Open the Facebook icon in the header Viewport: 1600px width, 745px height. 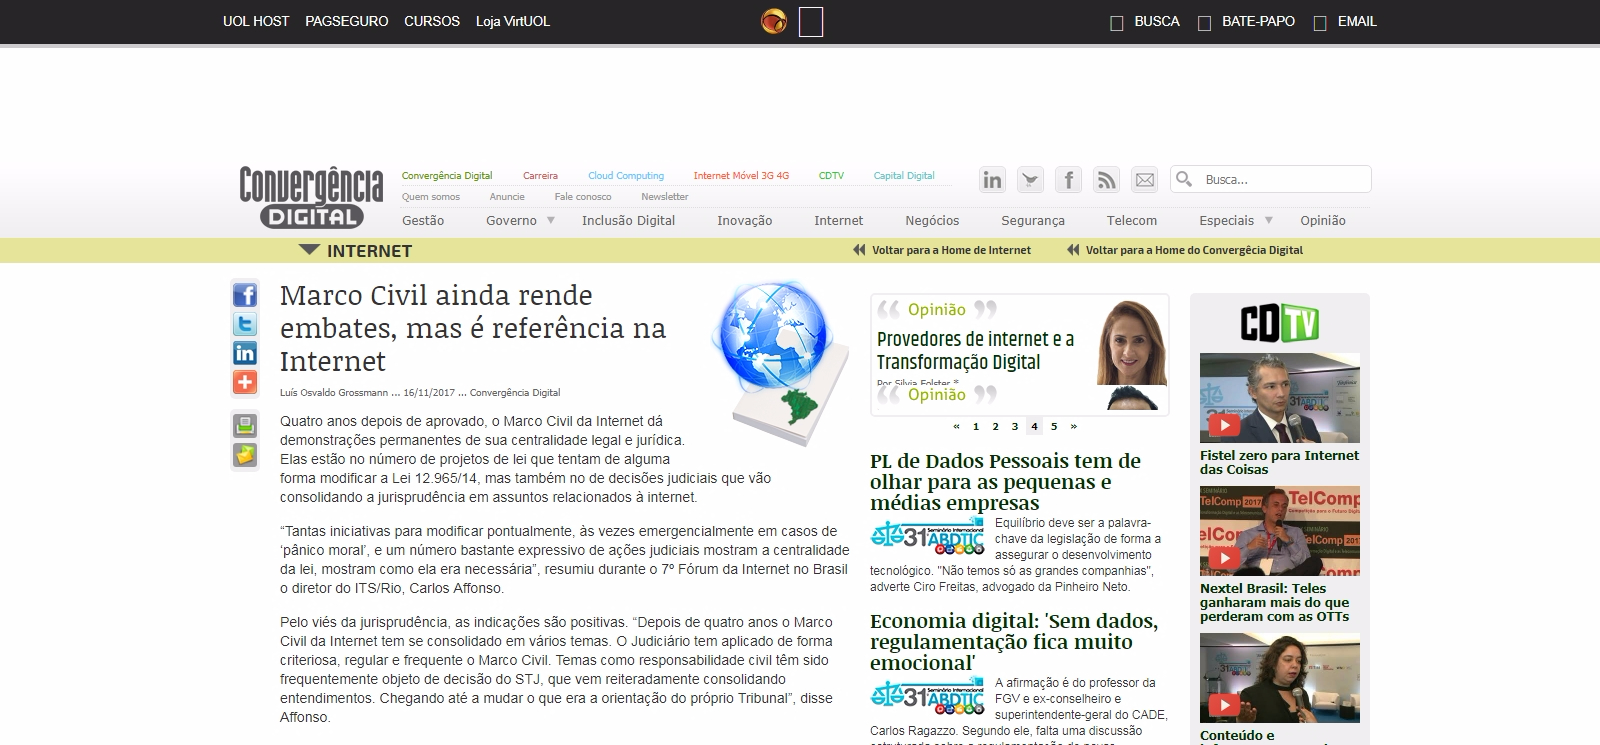[1068, 180]
